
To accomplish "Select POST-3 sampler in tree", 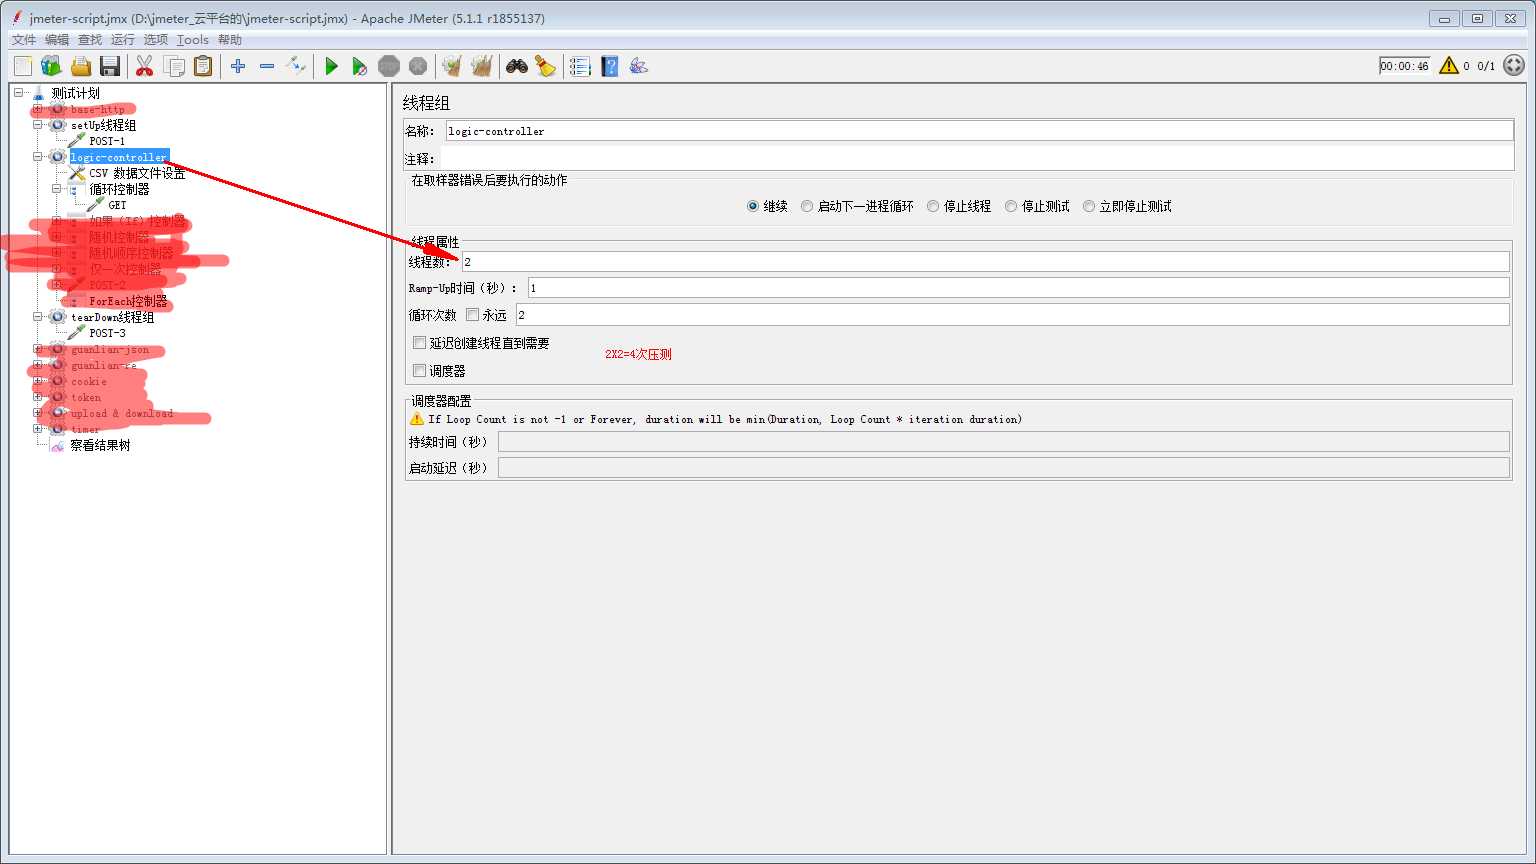I will (107, 333).
